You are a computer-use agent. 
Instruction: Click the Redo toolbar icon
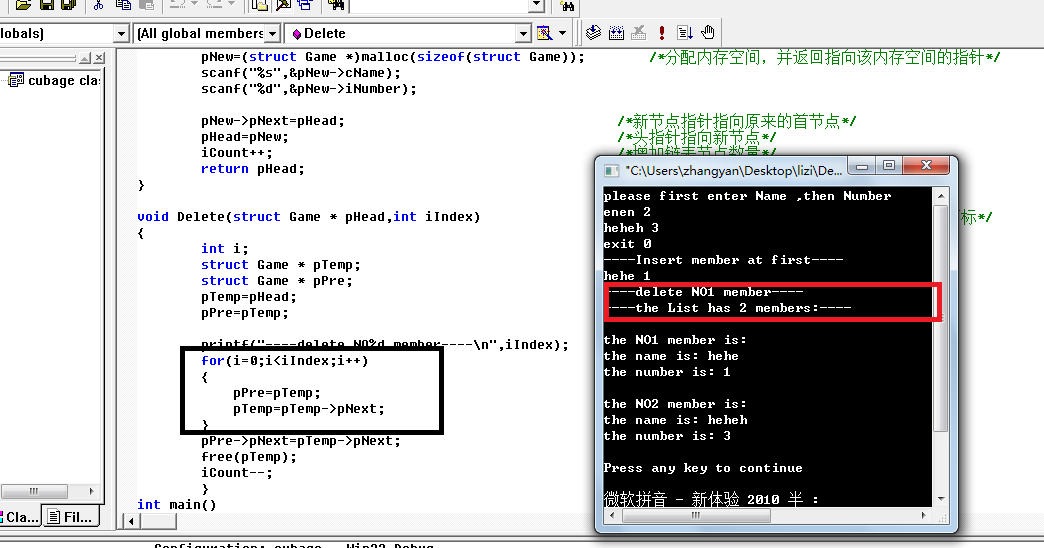[x=214, y=5]
